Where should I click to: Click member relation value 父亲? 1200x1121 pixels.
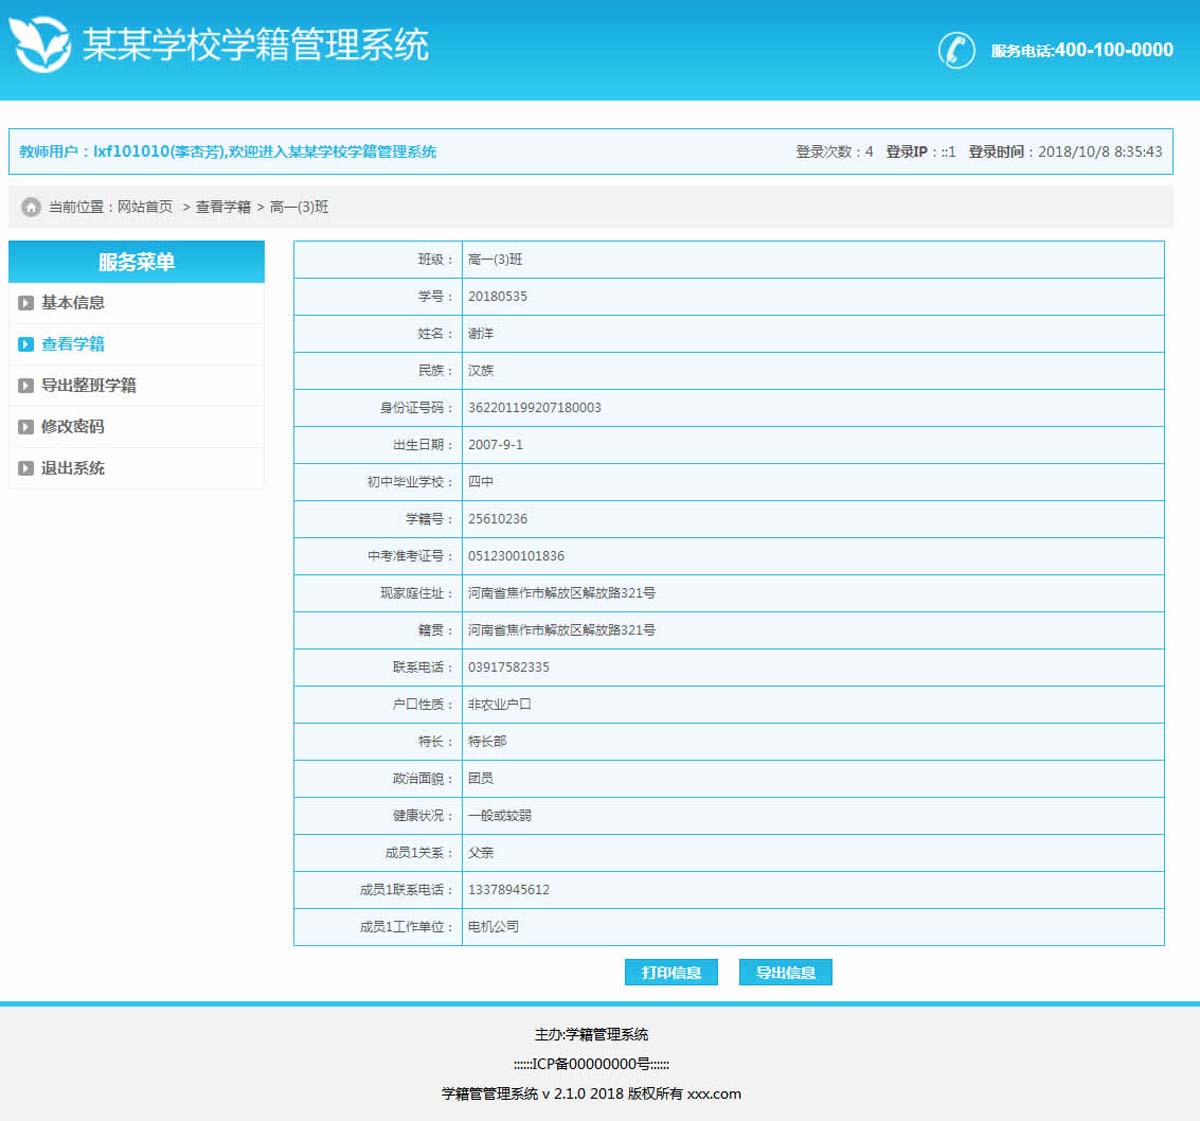481,853
